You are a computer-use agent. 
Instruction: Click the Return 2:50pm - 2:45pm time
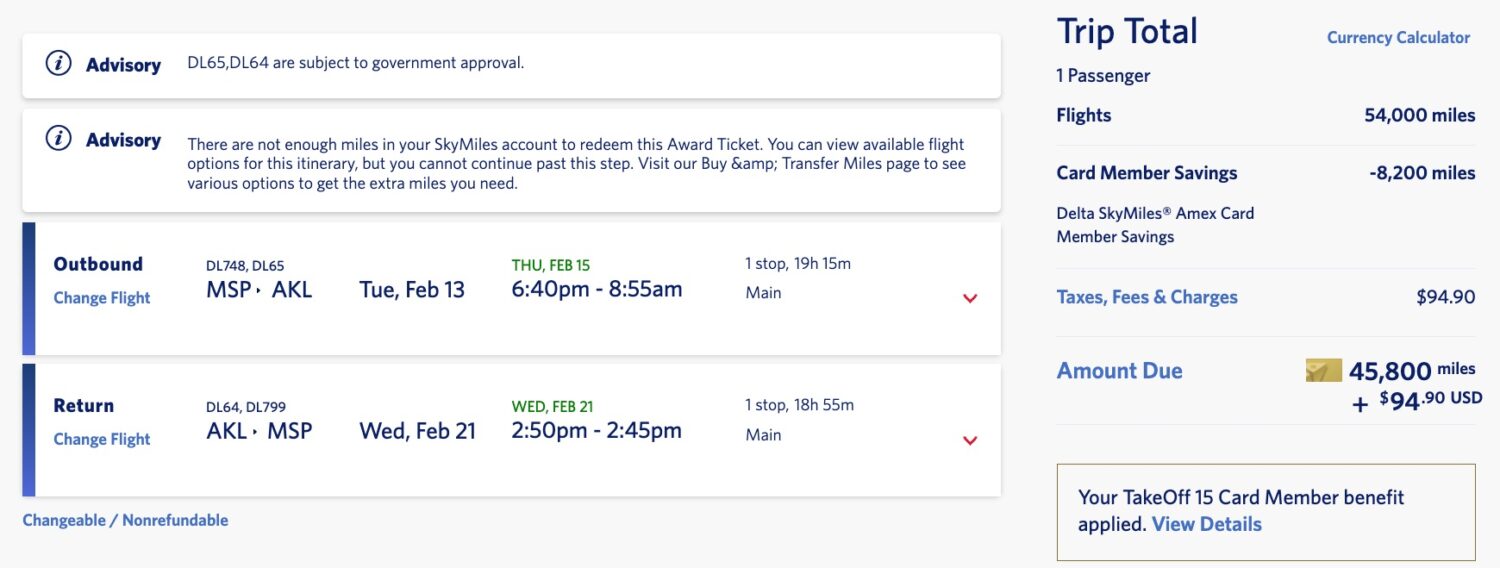(x=597, y=431)
